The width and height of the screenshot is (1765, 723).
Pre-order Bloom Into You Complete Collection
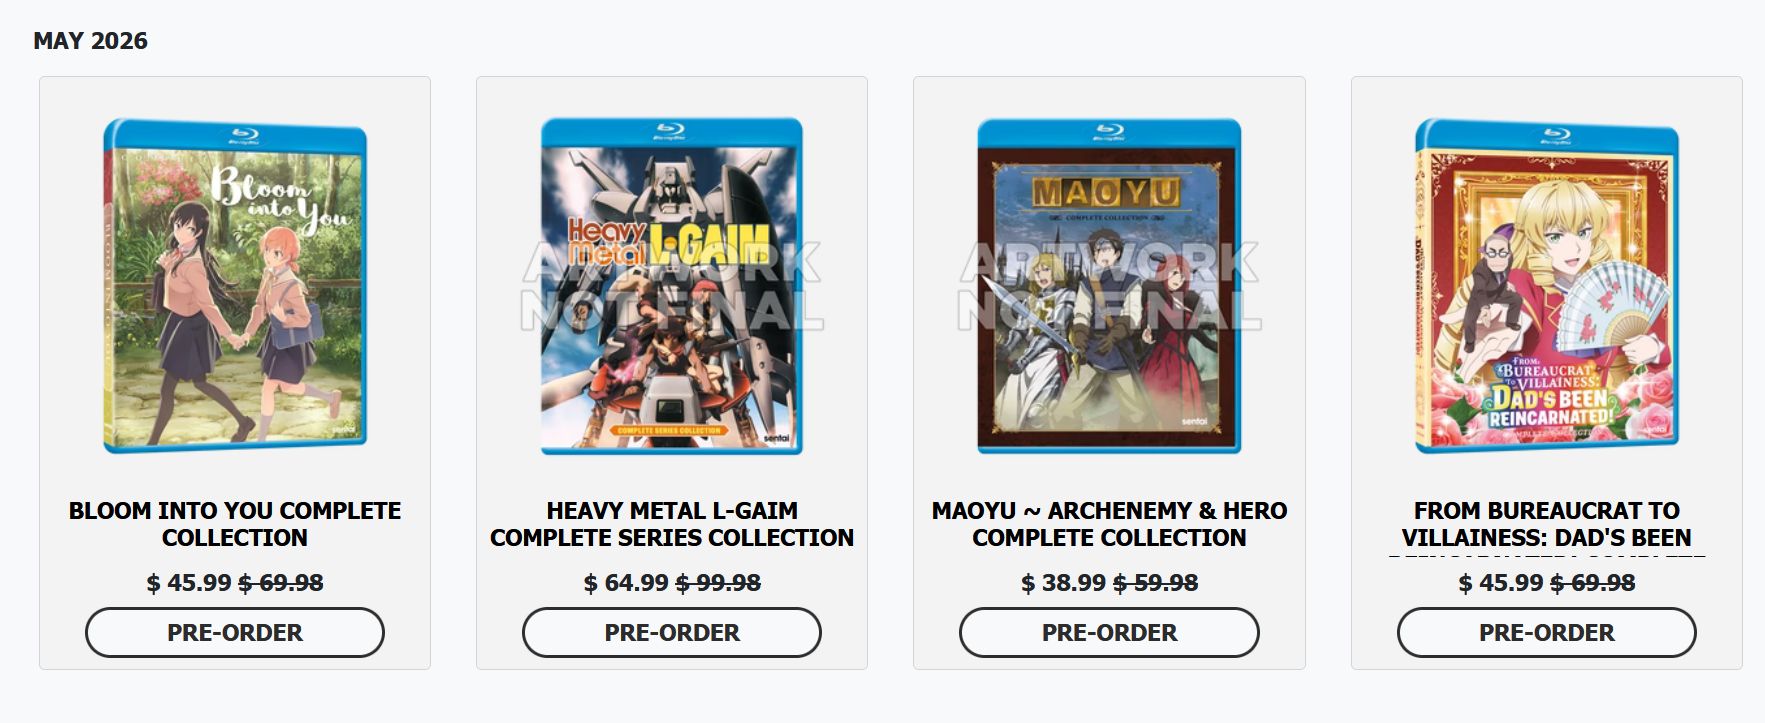pos(235,632)
